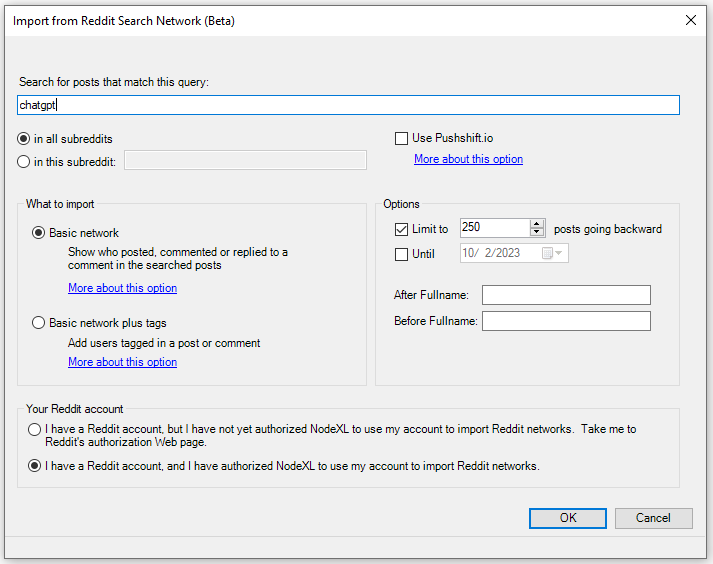Increase post limit with up arrow
Screen dimensions: 713x564
[537, 224]
